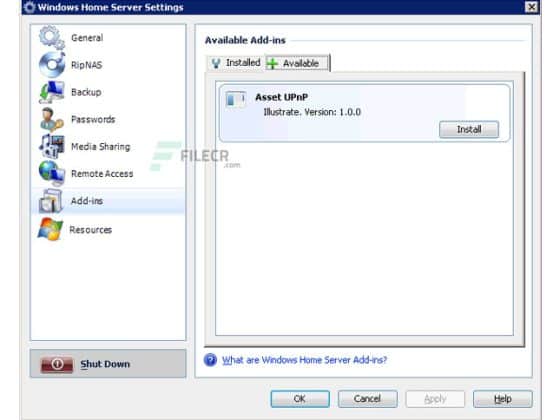Click the Asset UPnP add-in icon
This screenshot has height=420, width=560.
coord(236,99)
